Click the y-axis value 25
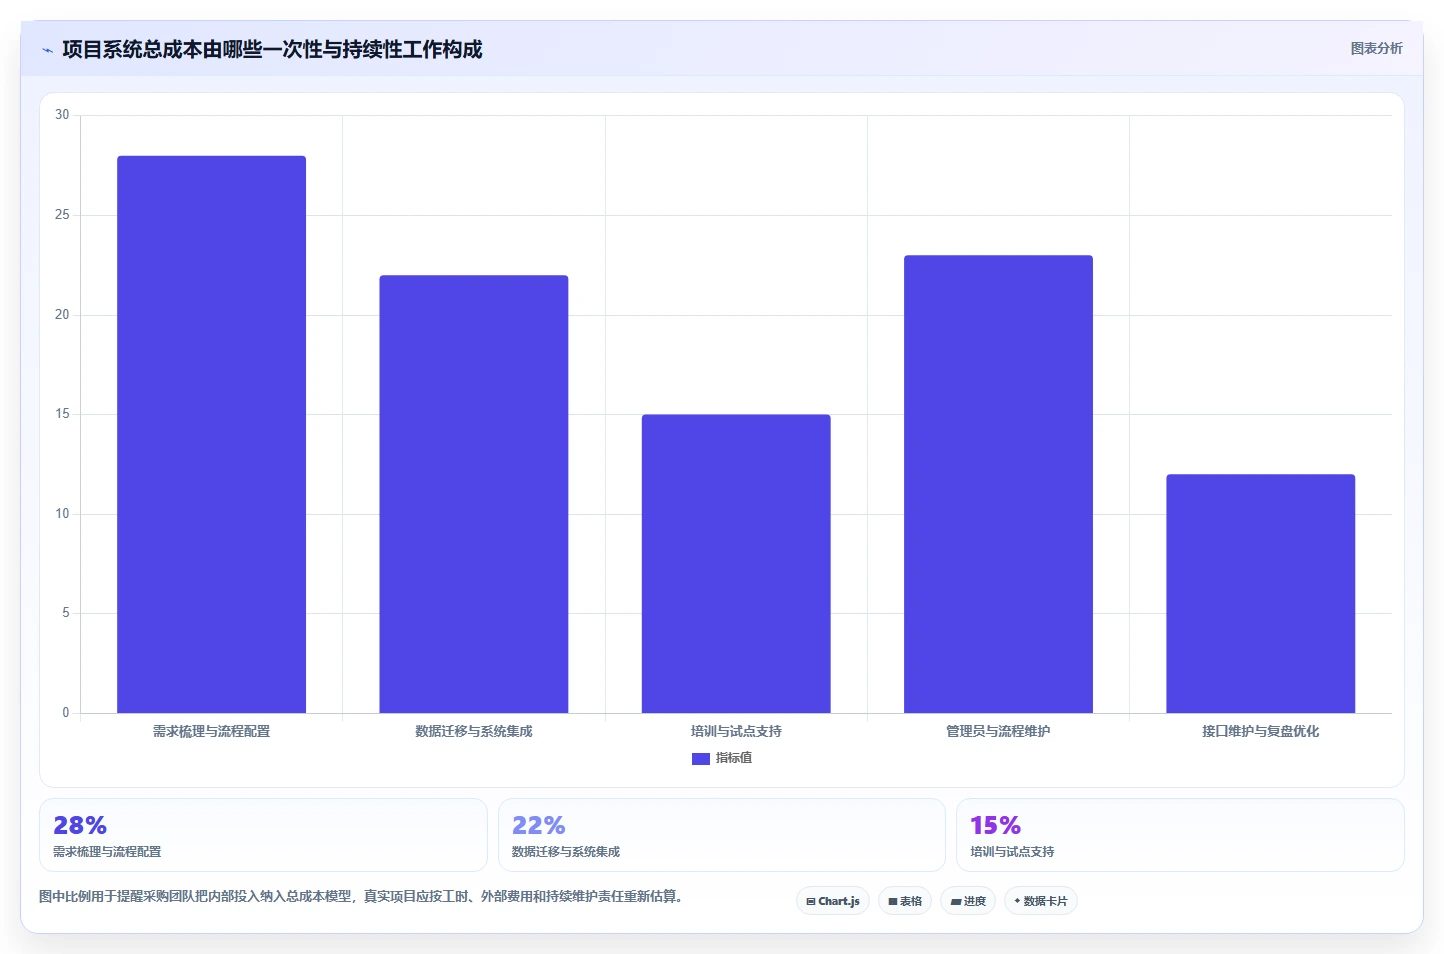This screenshot has height=954, width=1444. point(63,215)
